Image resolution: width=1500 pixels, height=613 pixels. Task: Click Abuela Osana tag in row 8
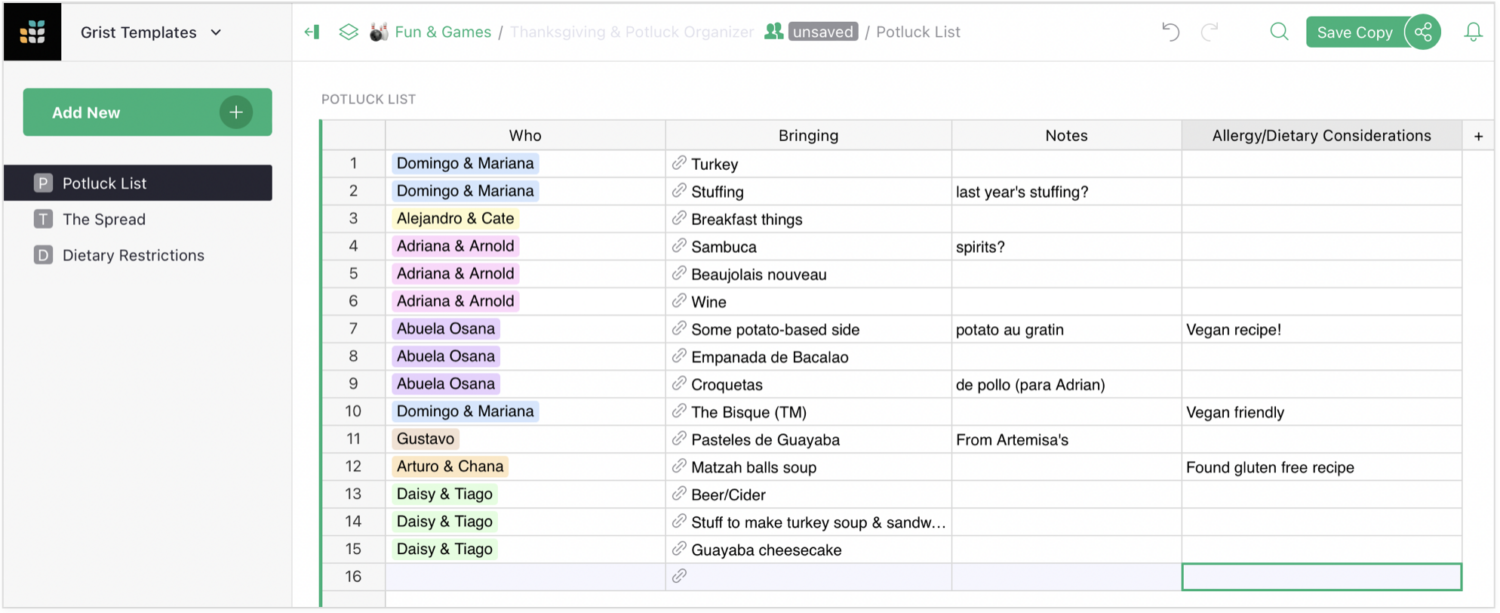pyautogui.click(x=445, y=356)
